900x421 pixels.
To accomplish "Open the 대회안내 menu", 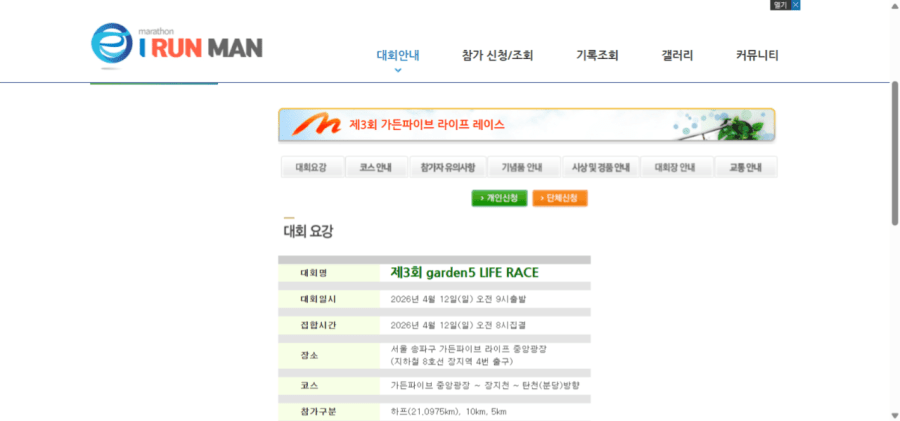I will pyautogui.click(x=398, y=56).
